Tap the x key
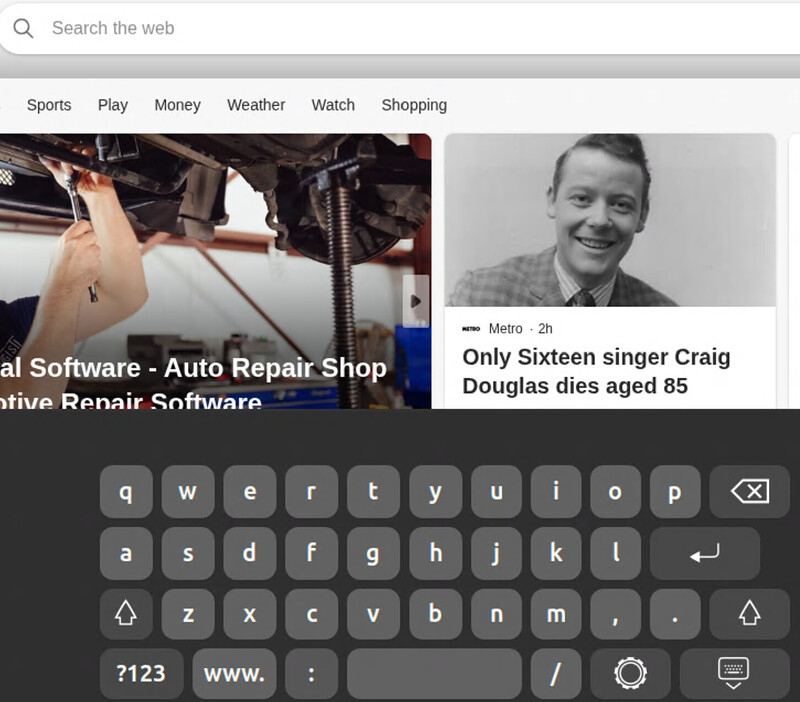The height and width of the screenshot is (702, 800). (250, 614)
